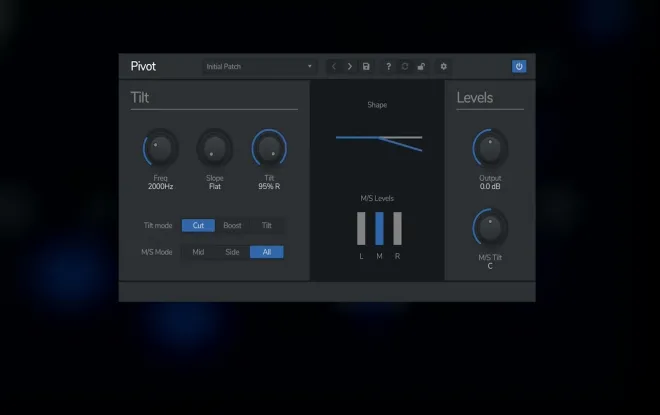This screenshot has height=415, width=660.
Task: Set M/S Mode to All
Action: 267,252
